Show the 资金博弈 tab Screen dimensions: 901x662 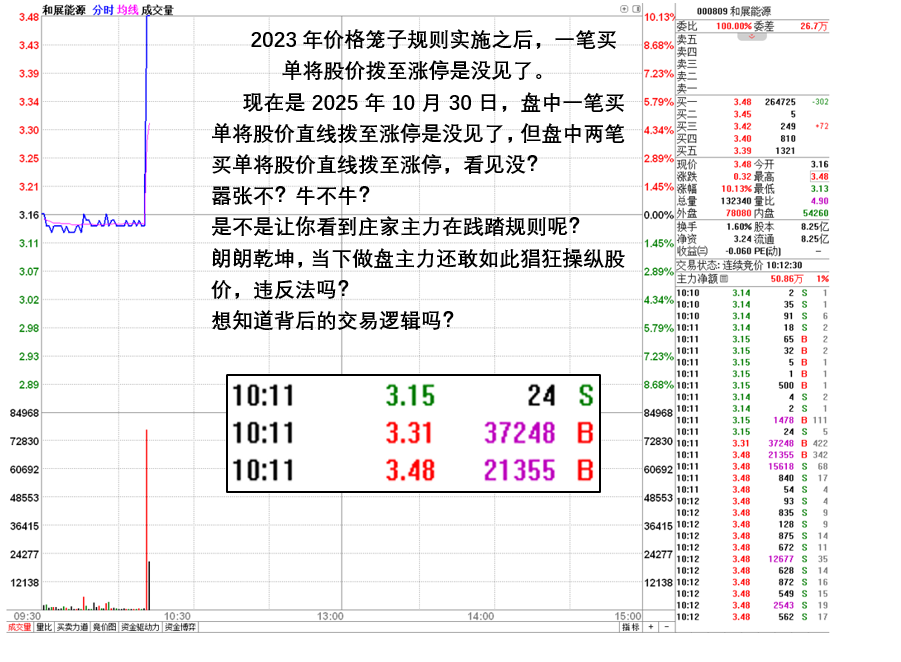180,627
